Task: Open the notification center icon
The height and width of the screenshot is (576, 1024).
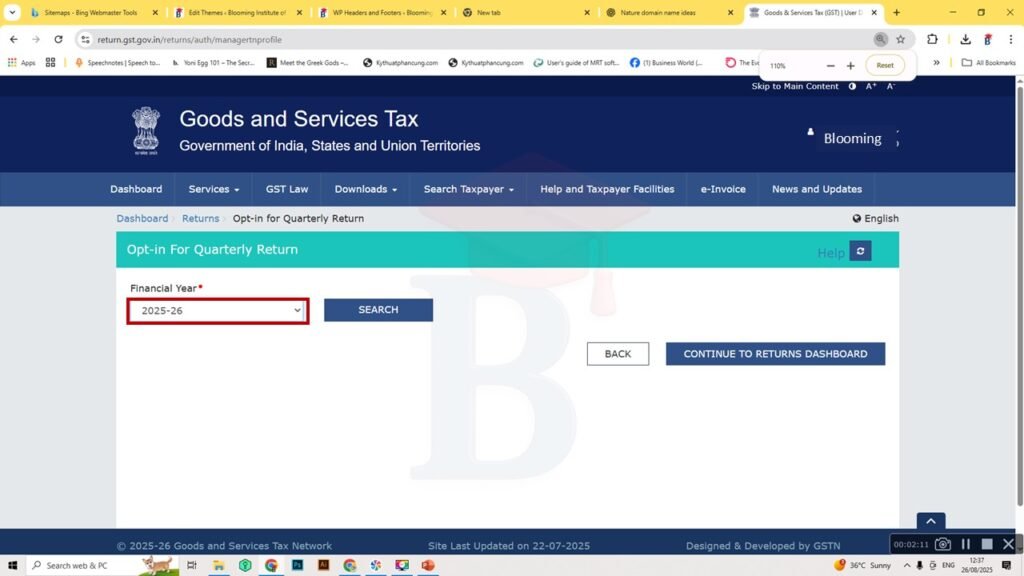Action: 1006,565
